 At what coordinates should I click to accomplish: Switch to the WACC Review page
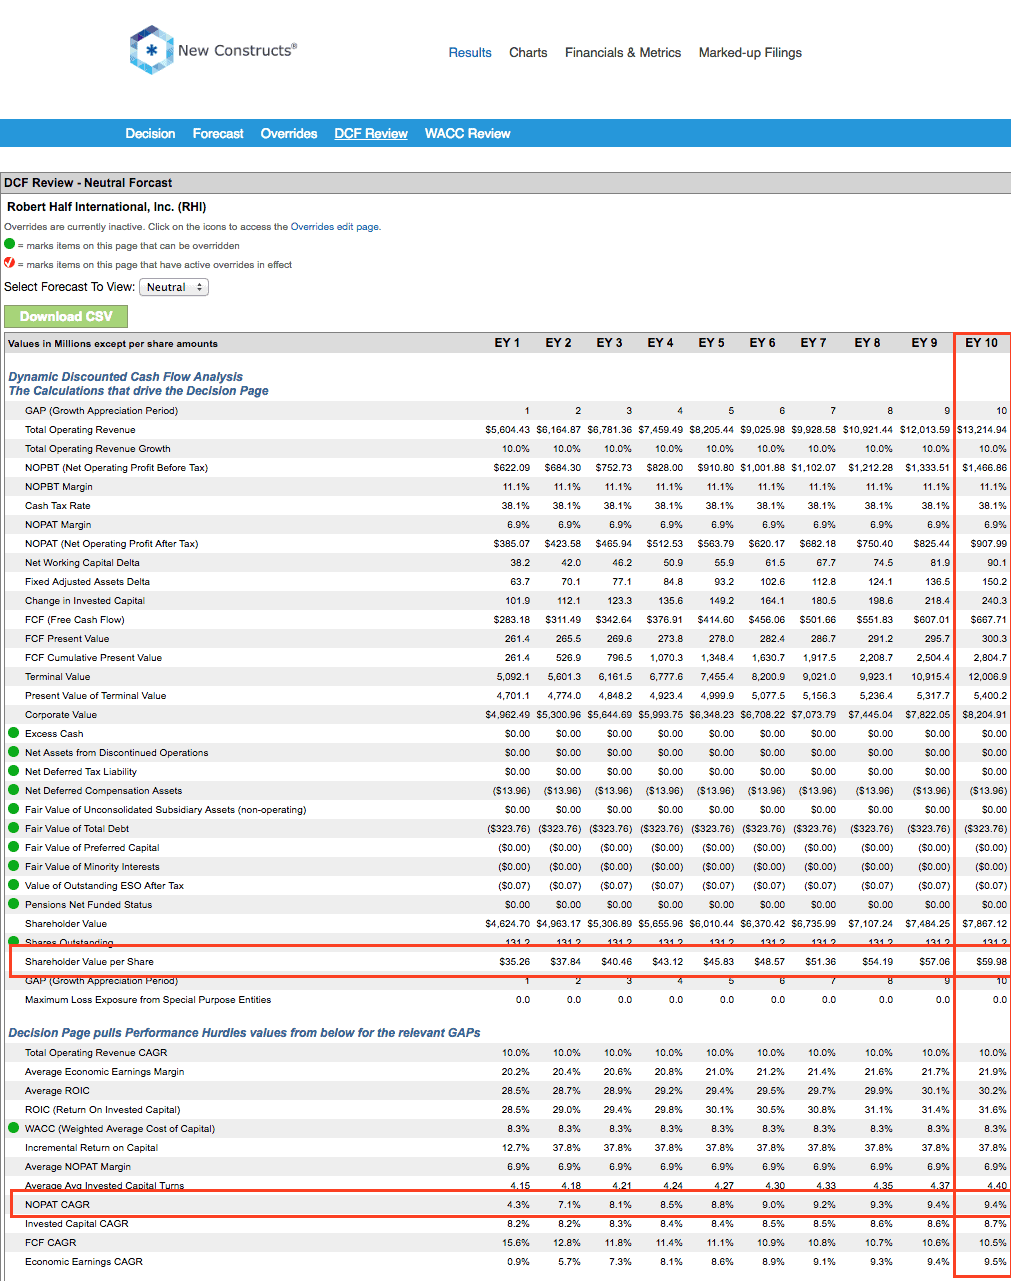(467, 133)
